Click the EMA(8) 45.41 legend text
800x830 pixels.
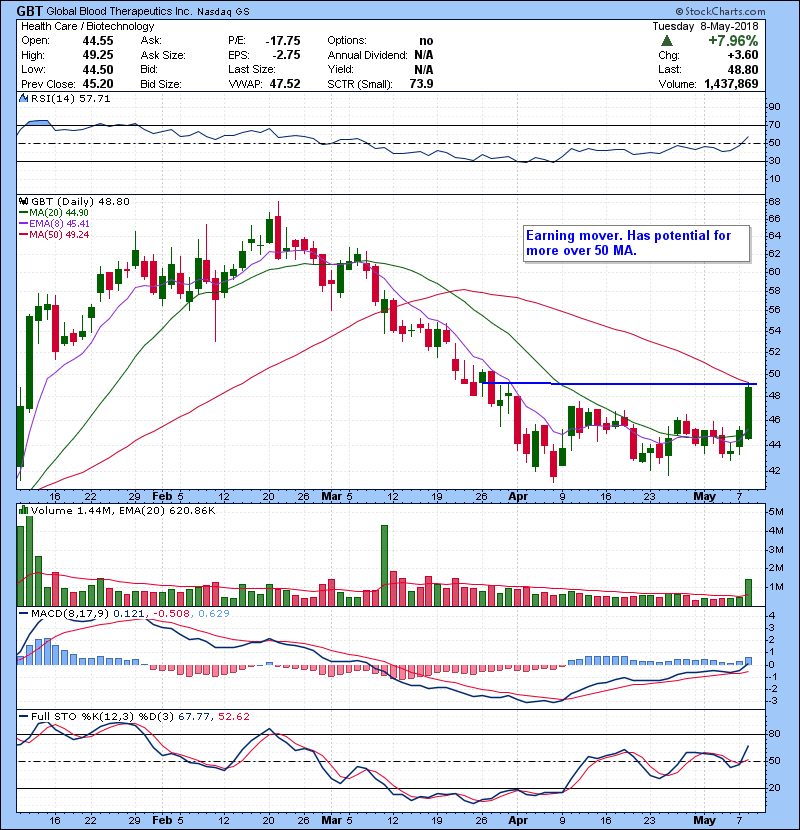[59, 224]
